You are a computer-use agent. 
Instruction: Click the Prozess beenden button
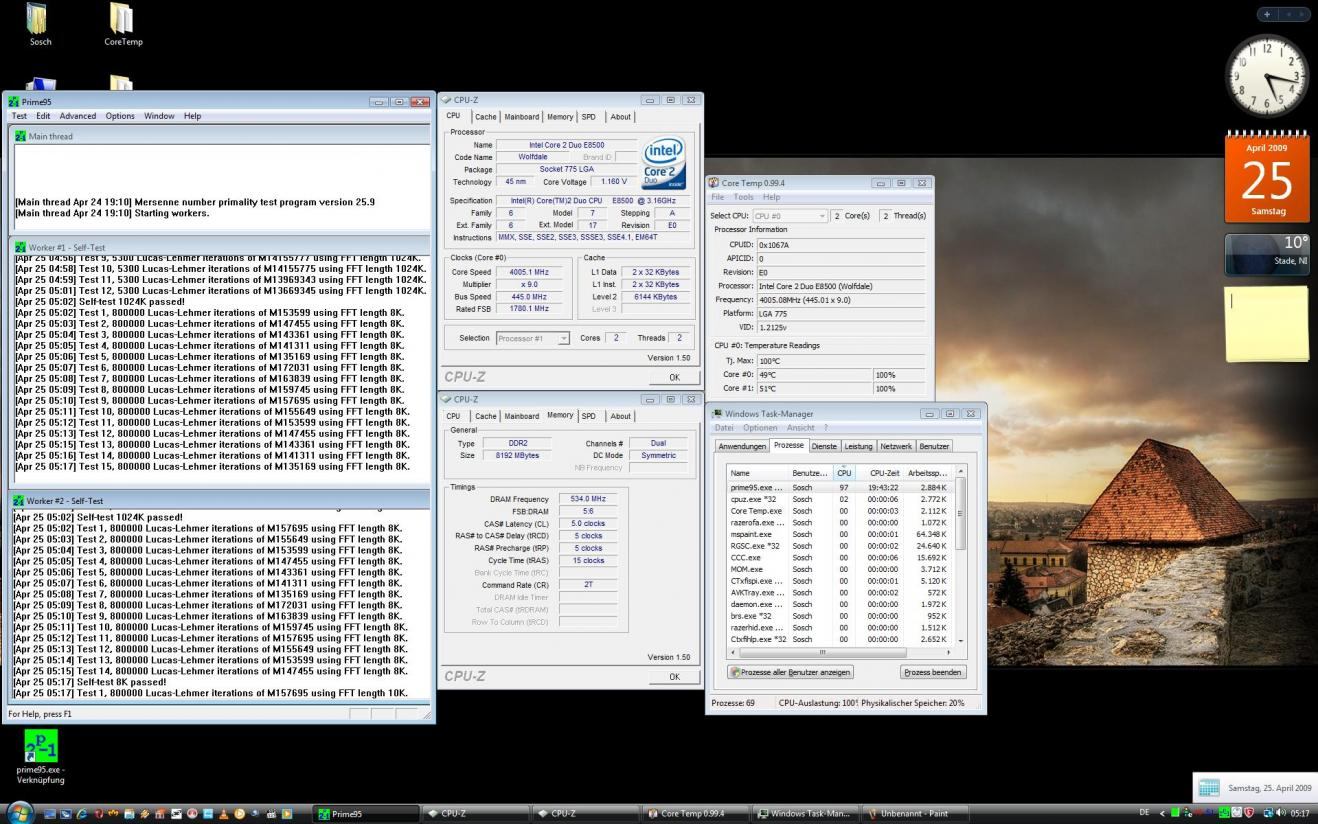(933, 672)
